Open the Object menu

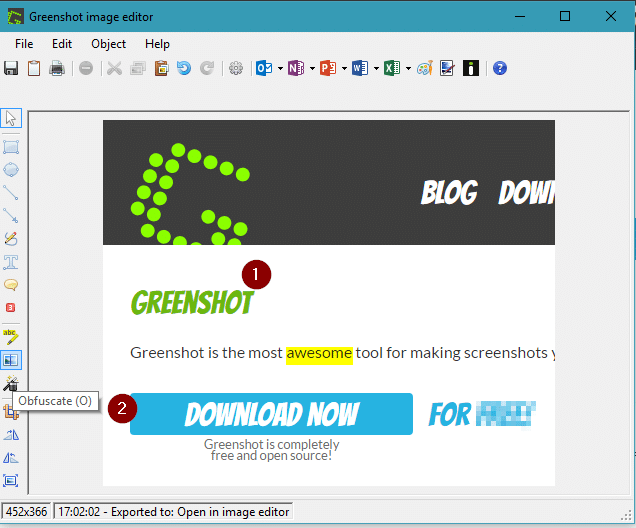[108, 44]
